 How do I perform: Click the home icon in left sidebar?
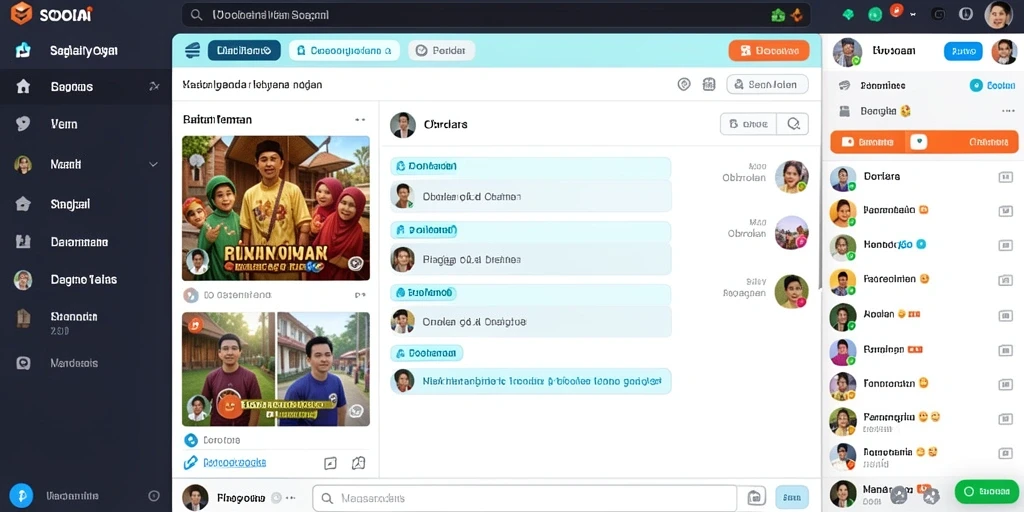coord(23,86)
